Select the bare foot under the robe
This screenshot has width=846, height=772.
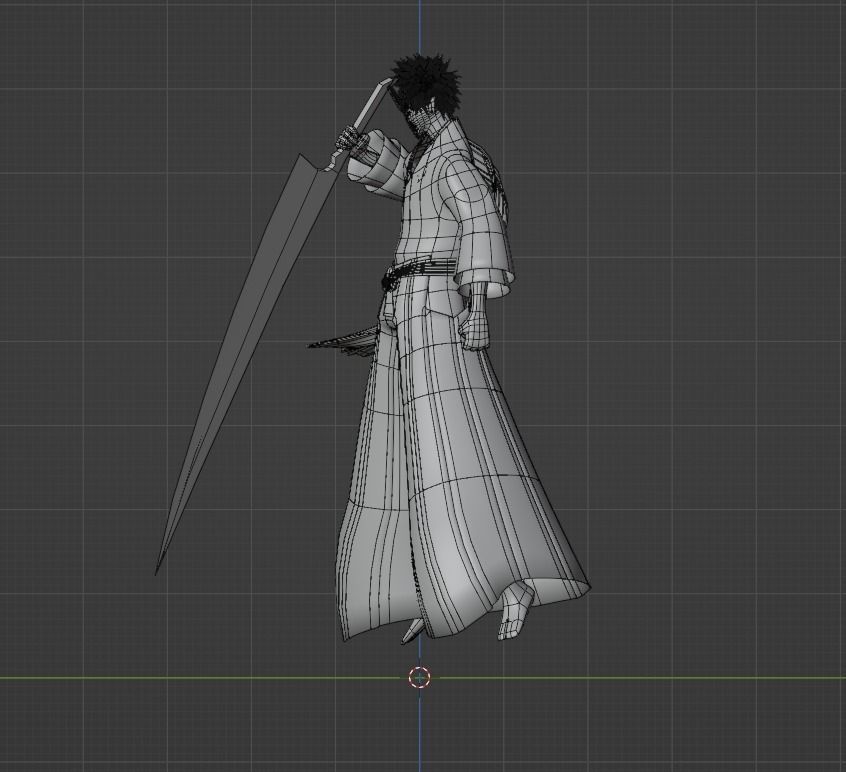click(x=515, y=610)
